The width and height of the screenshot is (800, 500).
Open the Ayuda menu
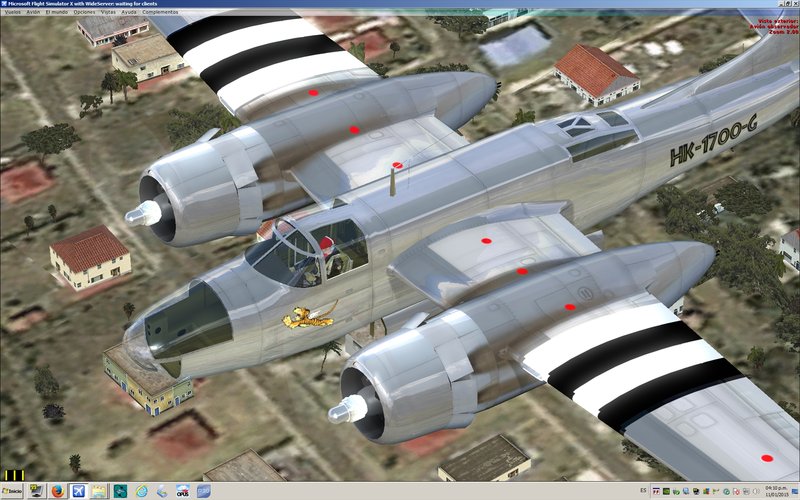pyautogui.click(x=129, y=13)
